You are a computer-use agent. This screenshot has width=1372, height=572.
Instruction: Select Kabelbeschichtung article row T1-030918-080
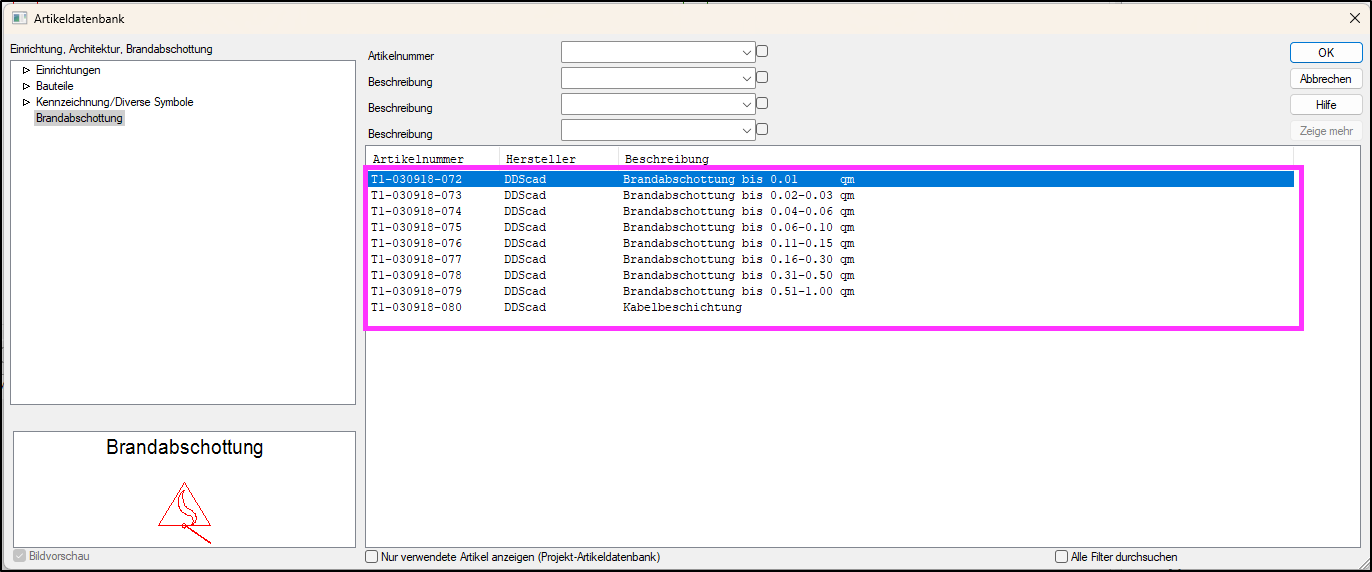click(x=830, y=307)
